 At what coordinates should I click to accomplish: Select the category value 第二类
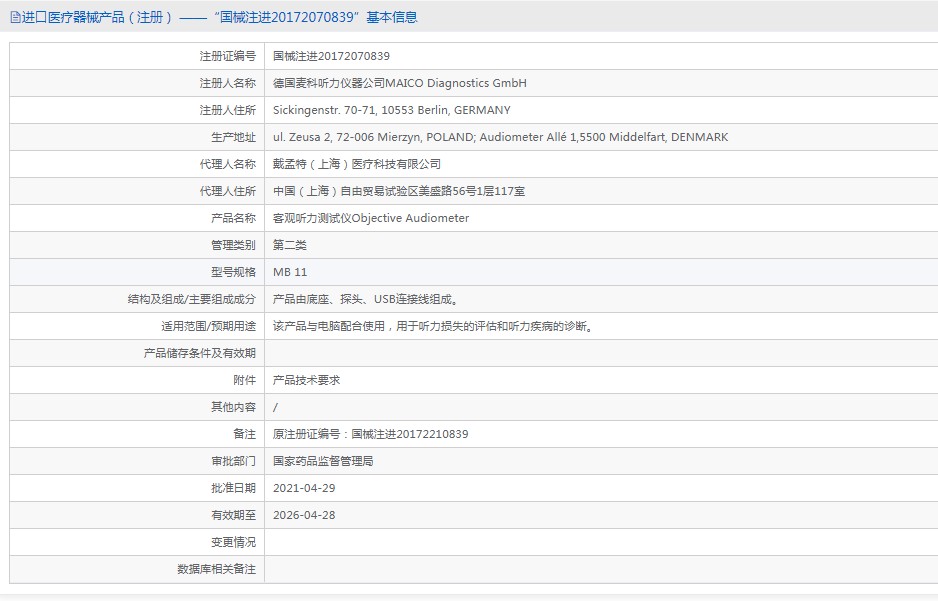click(x=290, y=245)
